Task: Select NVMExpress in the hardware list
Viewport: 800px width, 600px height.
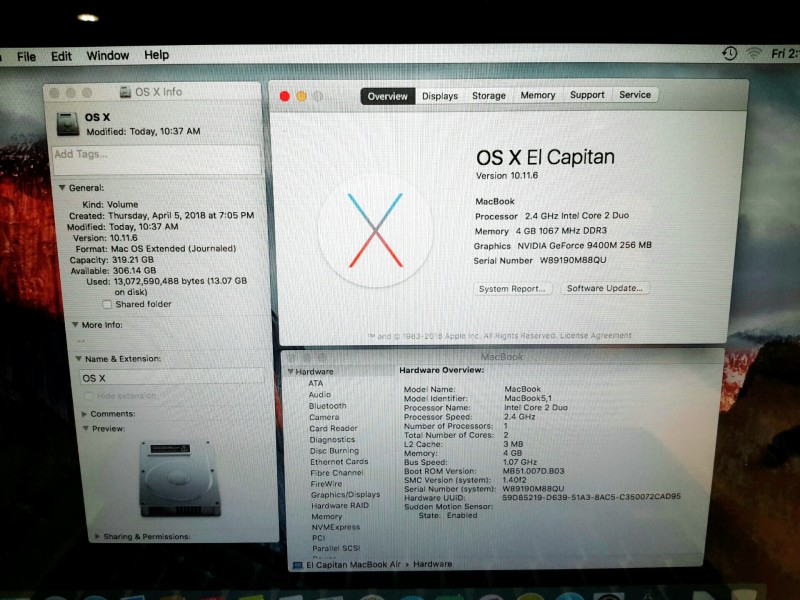Action: point(336,527)
